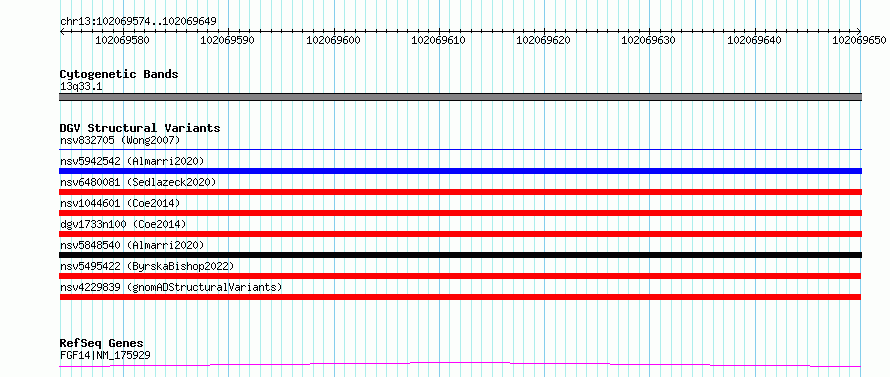Click the magenta FGF14 gene line
Screen dimensions: 890x377
click(461, 364)
